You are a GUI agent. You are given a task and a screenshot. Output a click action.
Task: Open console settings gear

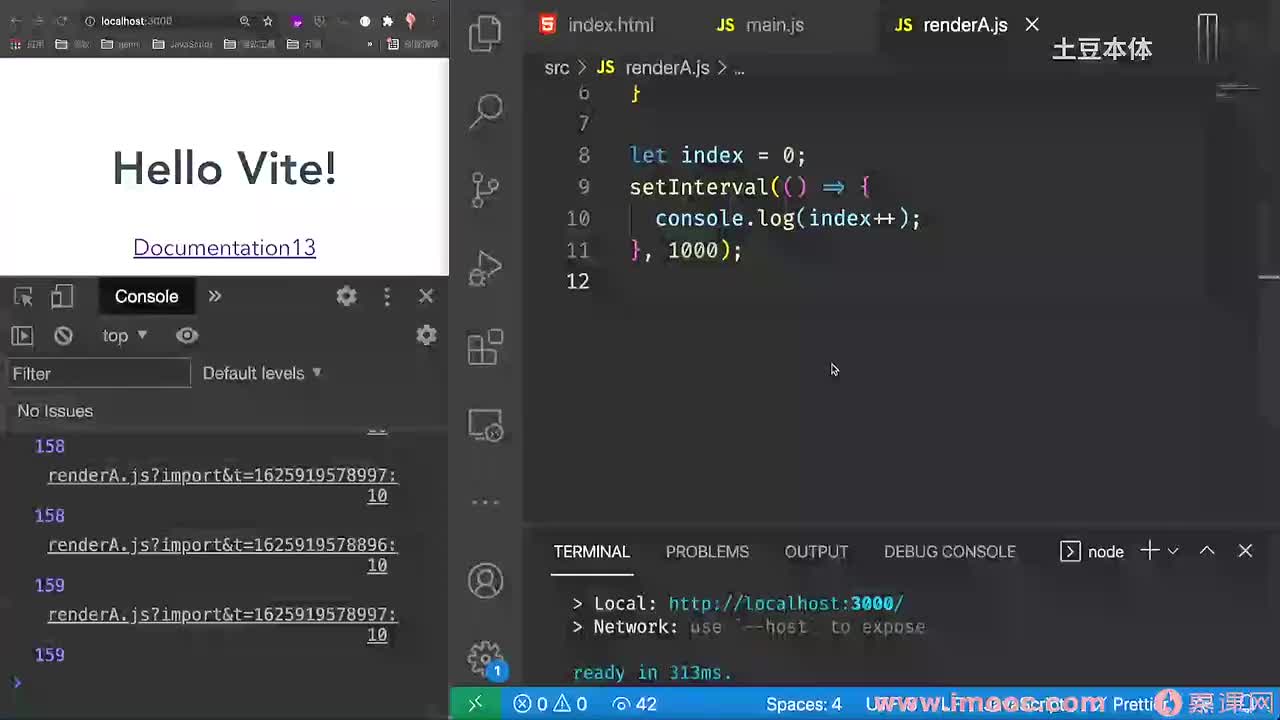tap(426, 335)
